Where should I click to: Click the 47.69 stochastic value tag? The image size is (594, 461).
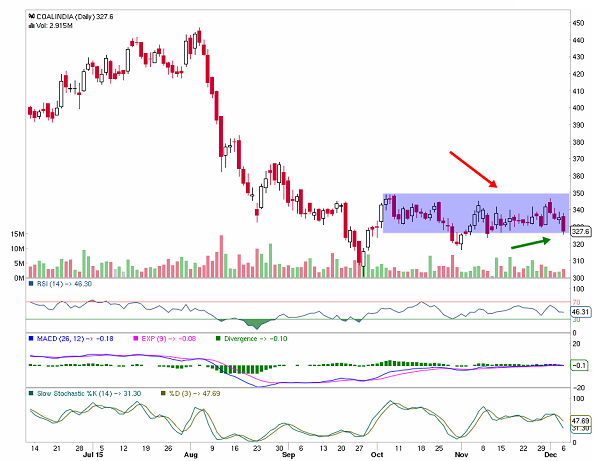[x=581, y=421]
